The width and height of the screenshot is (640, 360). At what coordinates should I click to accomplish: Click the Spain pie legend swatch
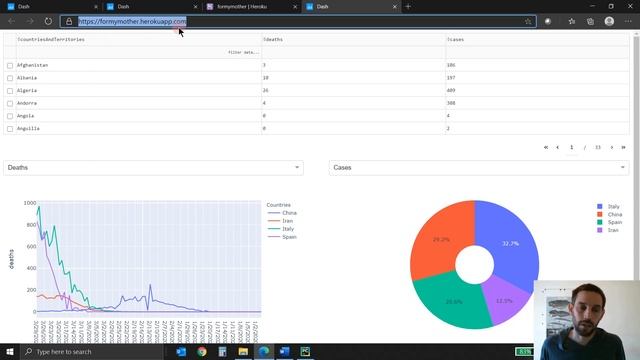pyautogui.click(x=600, y=222)
